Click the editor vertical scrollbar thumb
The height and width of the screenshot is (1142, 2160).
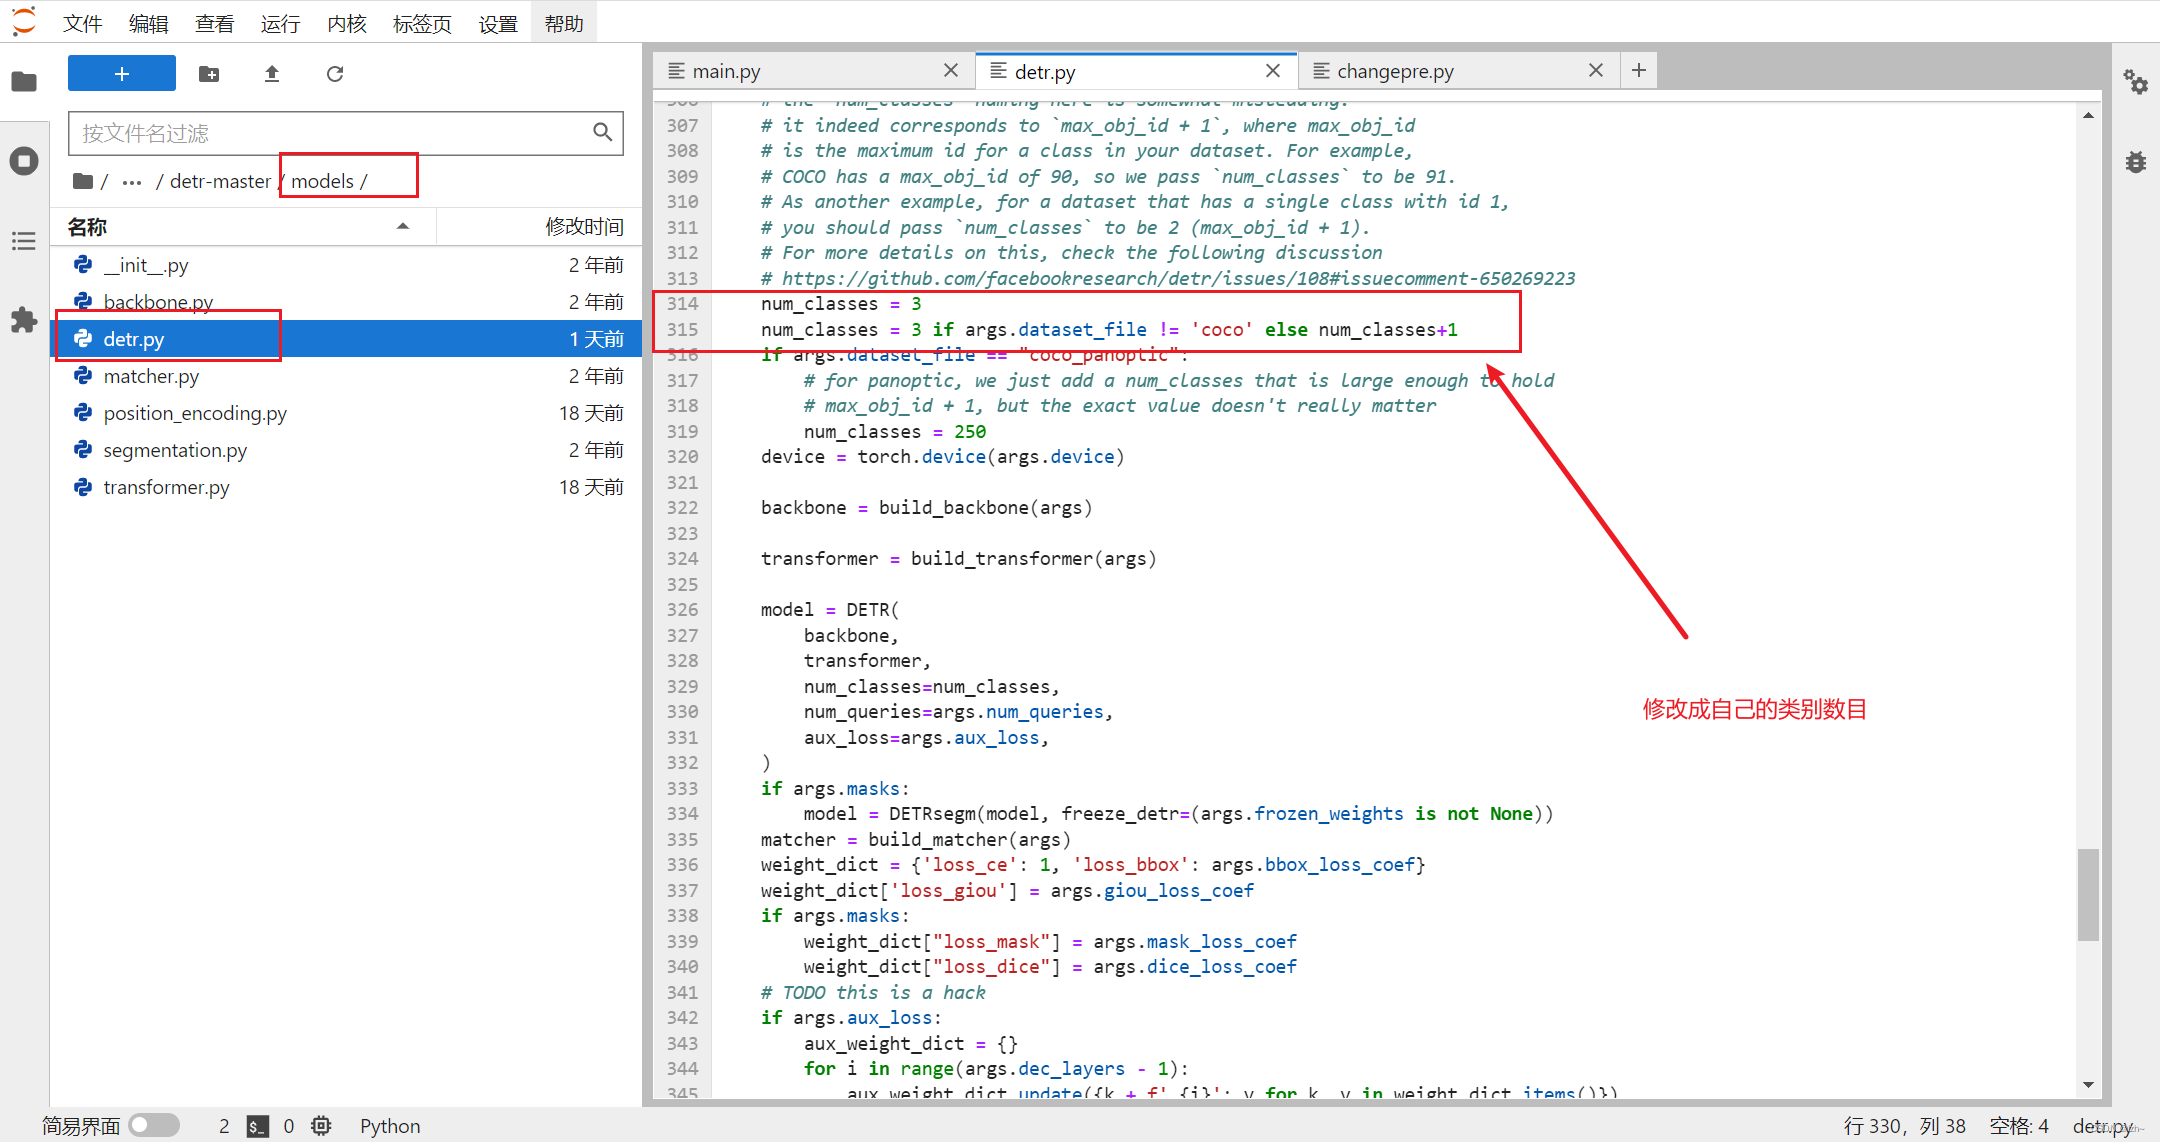[2088, 894]
